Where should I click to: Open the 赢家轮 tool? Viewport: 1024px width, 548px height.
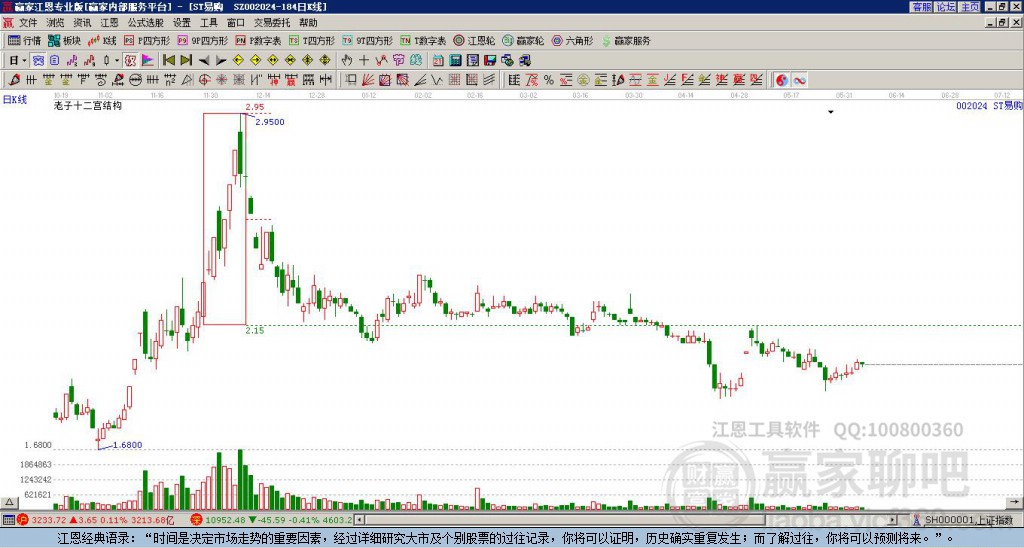coord(523,40)
